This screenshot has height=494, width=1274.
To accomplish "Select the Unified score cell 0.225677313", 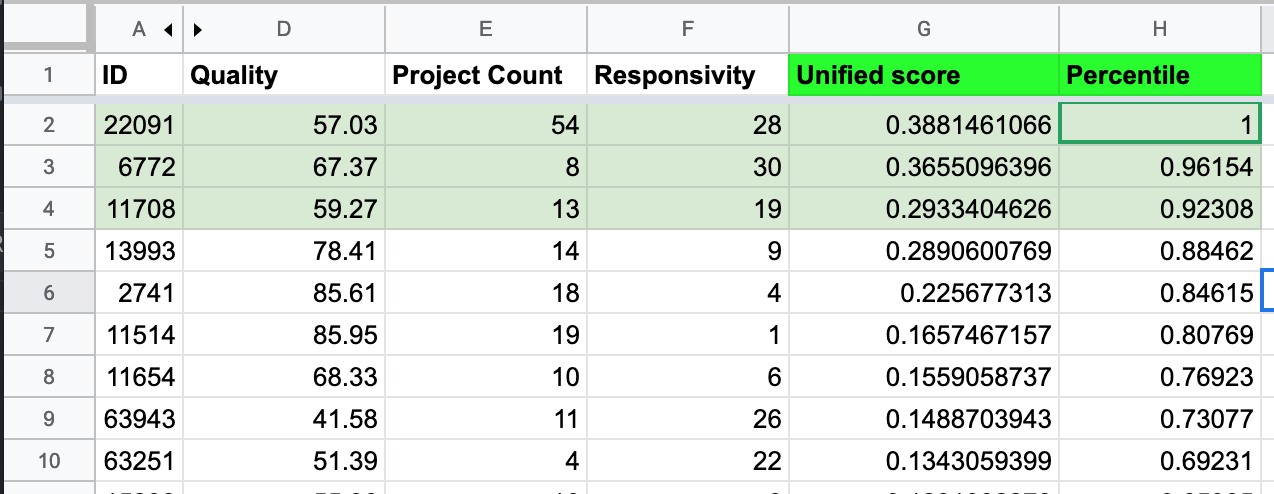I will click(x=923, y=293).
